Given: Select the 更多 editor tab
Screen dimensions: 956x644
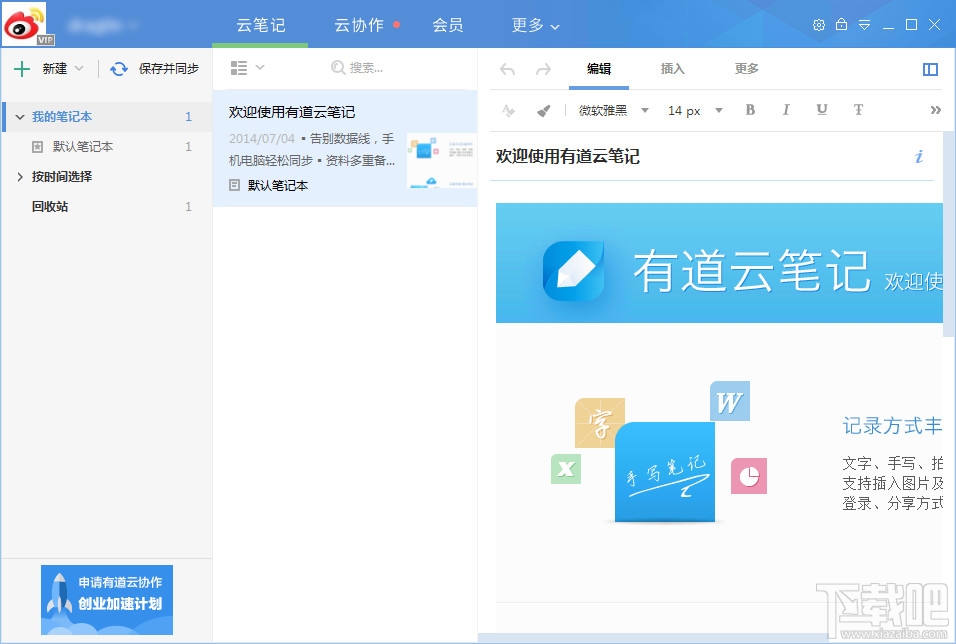Looking at the screenshot, I should pyautogui.click(x=746, y=69).
